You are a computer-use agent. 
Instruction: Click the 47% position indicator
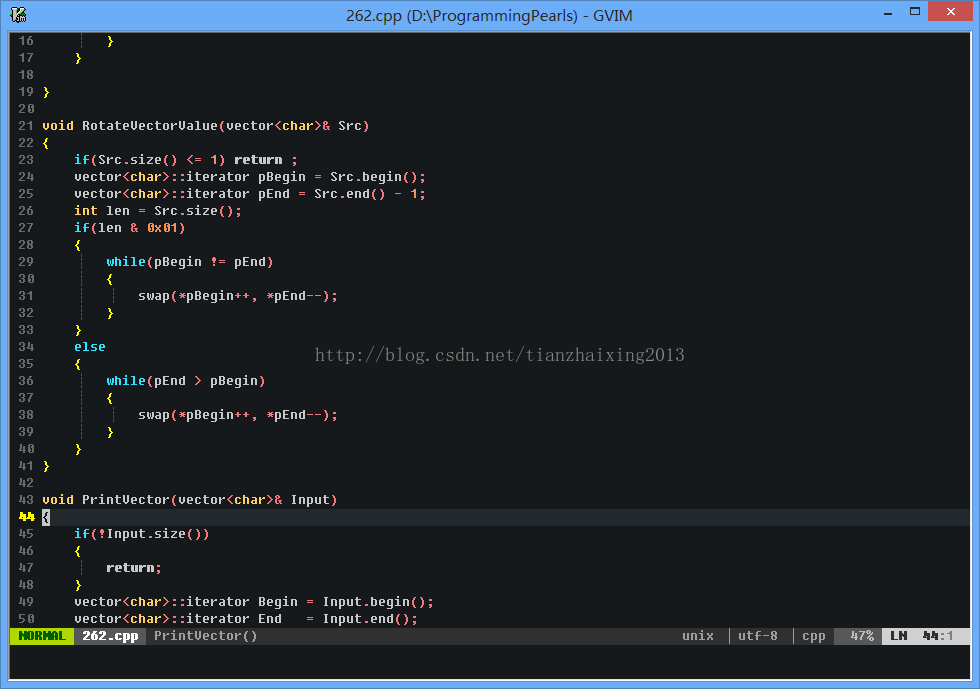pos(861,636)
